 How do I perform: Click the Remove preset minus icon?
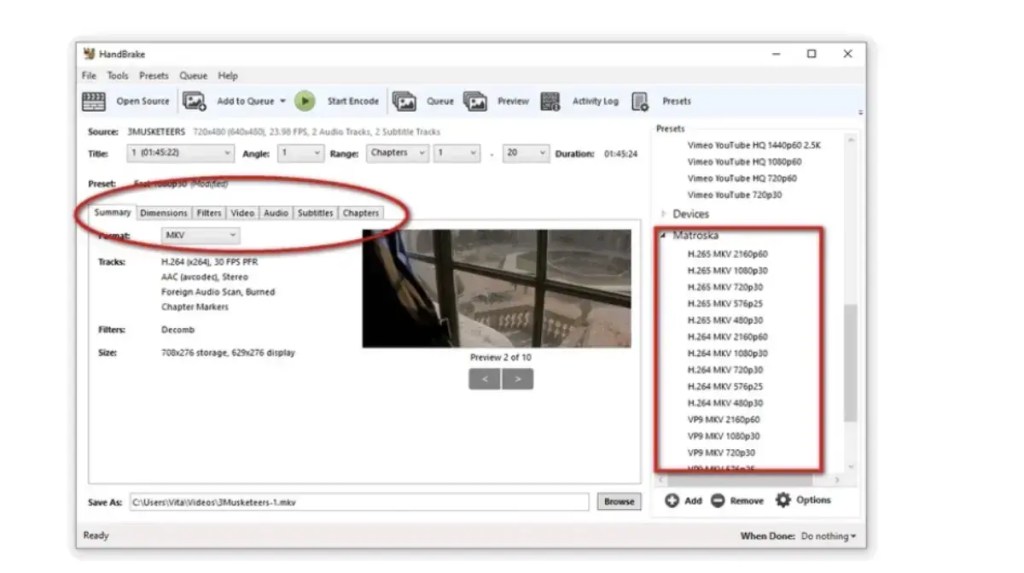pos(718,500)
